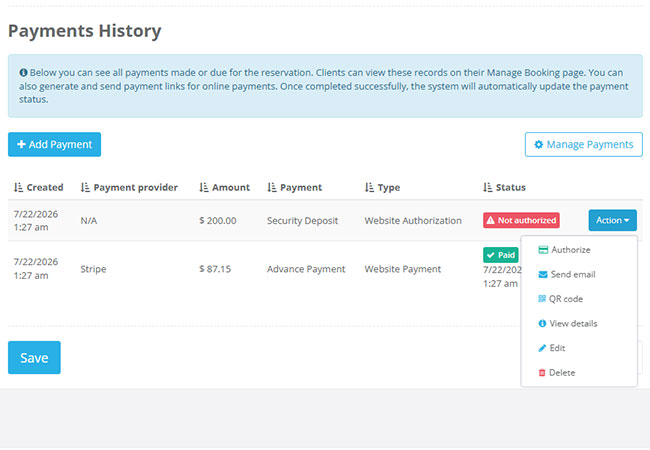The width and height of the screenshot is (650, 450).
Task: Click the checkmark icon in Paid badge
Action: 491,255
